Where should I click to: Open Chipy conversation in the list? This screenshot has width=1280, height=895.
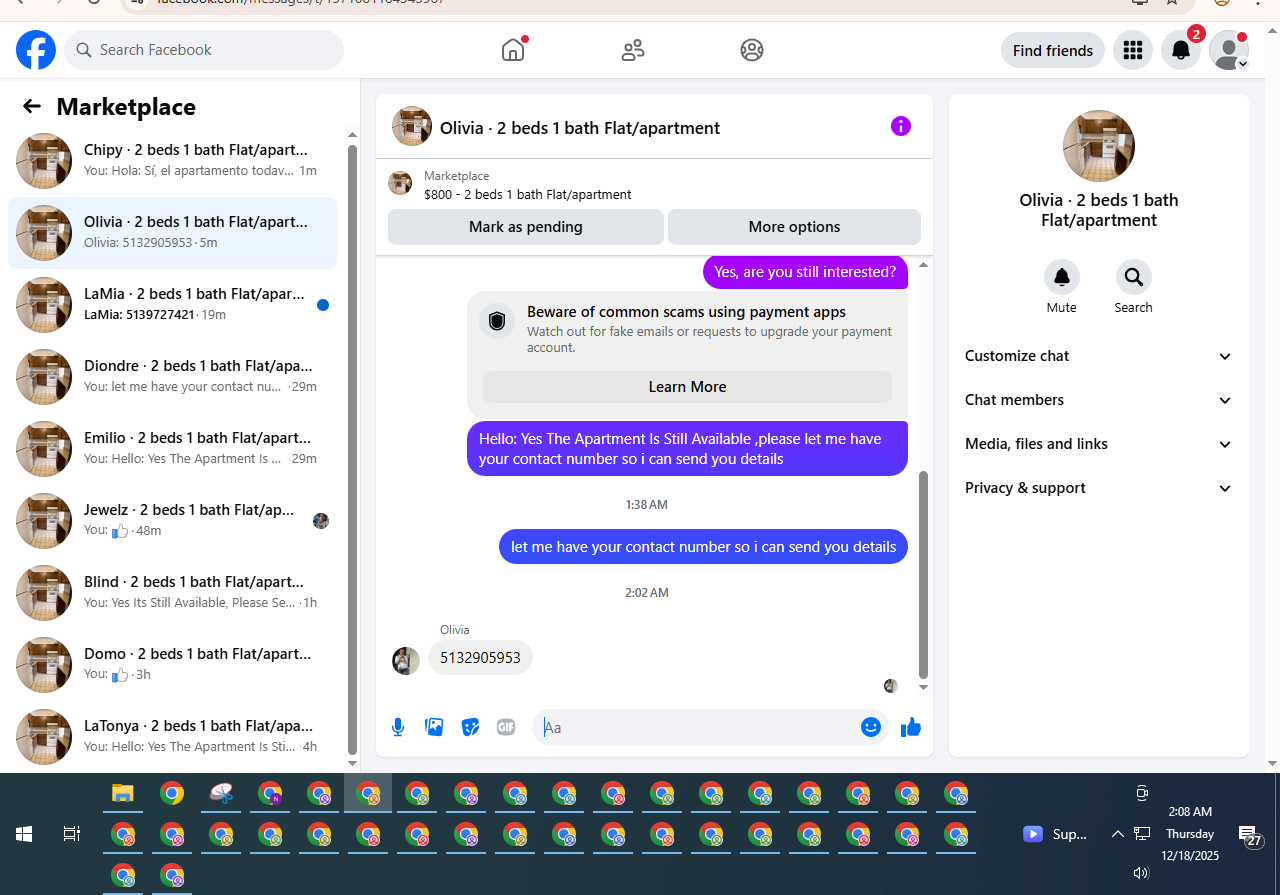click(x=173, y=161)
